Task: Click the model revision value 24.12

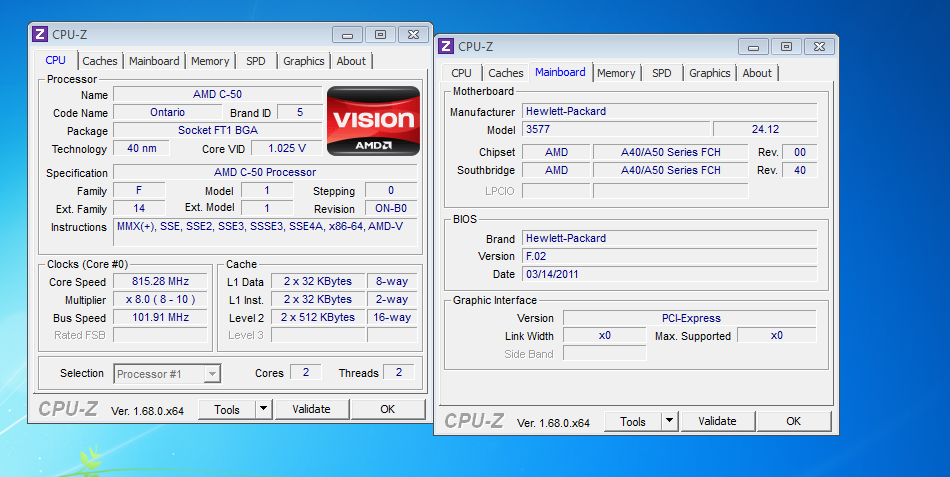Action: click(x=765, y=129)
